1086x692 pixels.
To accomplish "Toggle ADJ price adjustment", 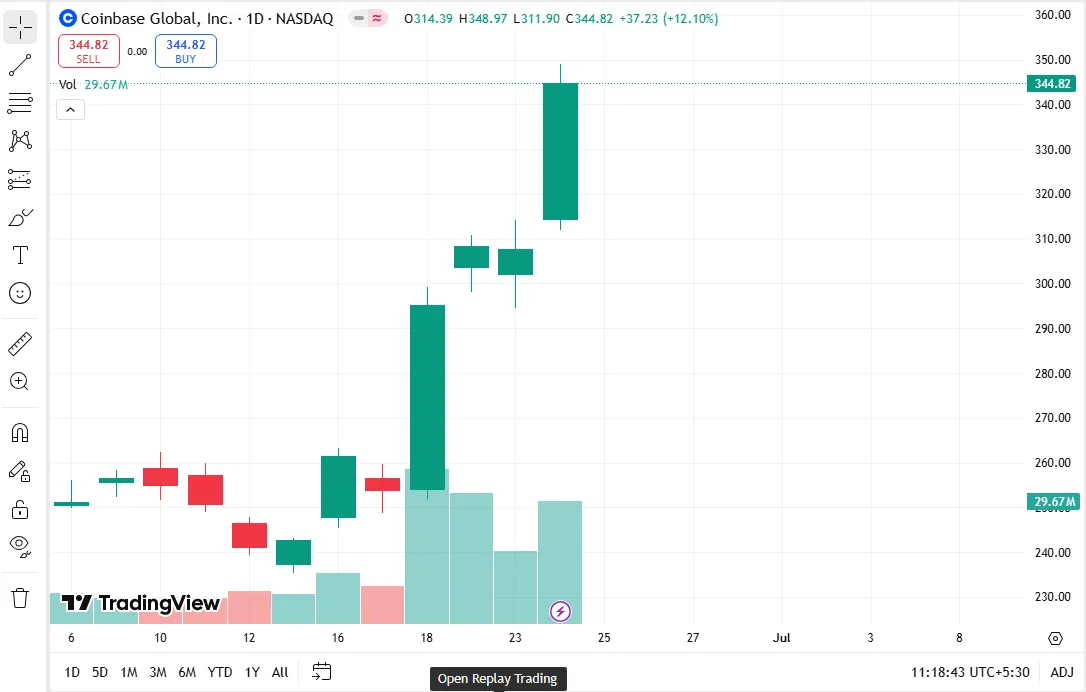I will pyautogui.click(x=1061, y=672).
